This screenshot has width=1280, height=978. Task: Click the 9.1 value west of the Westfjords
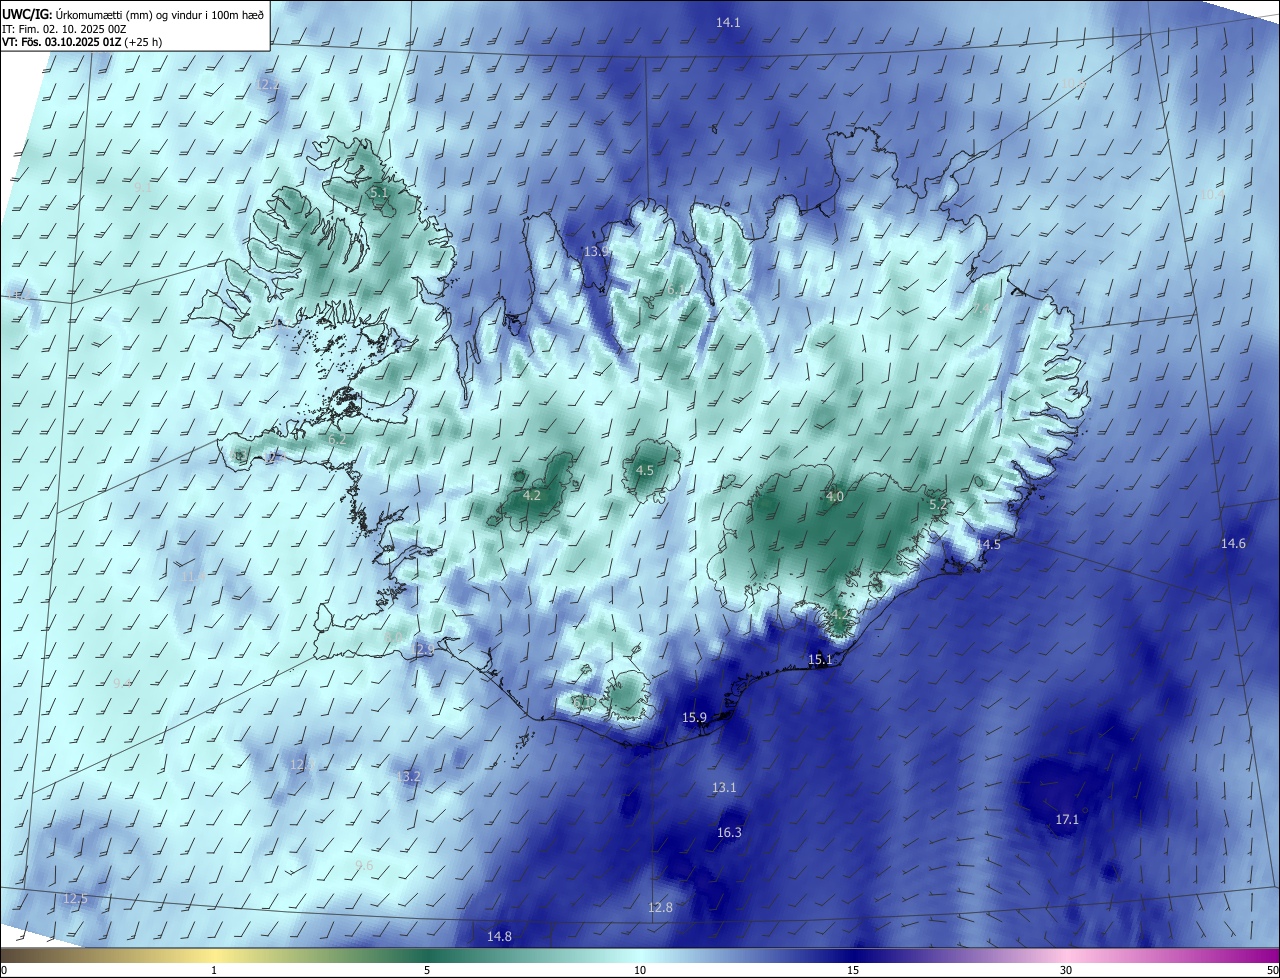click(x=142, y=187)
